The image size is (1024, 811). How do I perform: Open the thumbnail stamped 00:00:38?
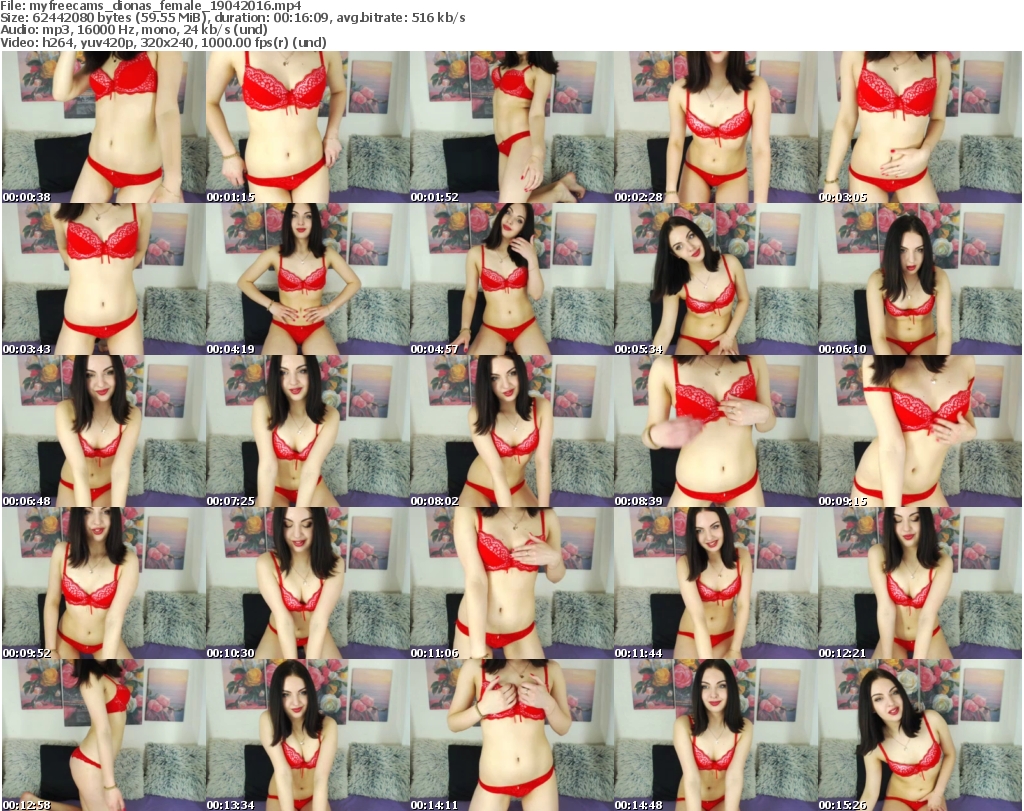coord(104,127)
